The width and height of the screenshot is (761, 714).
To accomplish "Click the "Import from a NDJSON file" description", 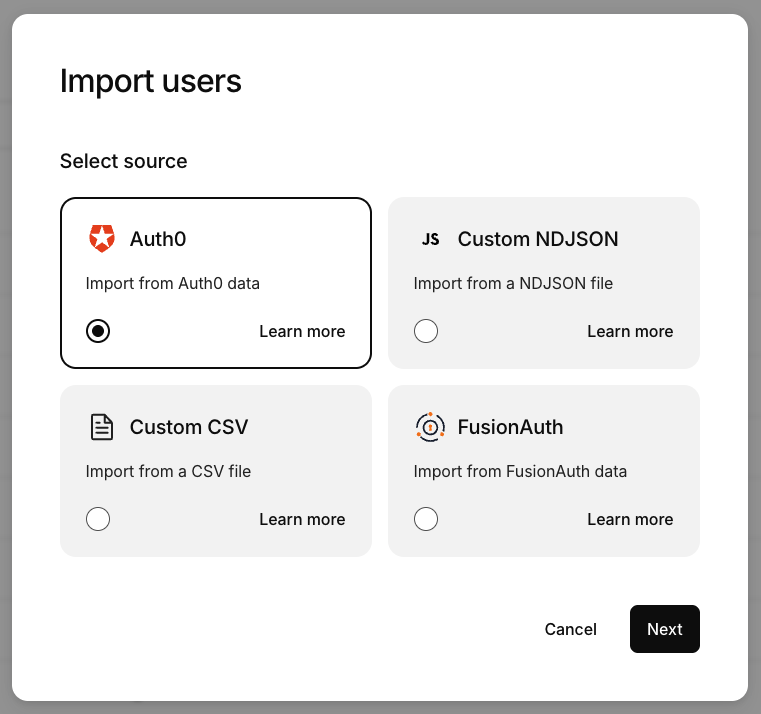I will click(x=513, y=283).
